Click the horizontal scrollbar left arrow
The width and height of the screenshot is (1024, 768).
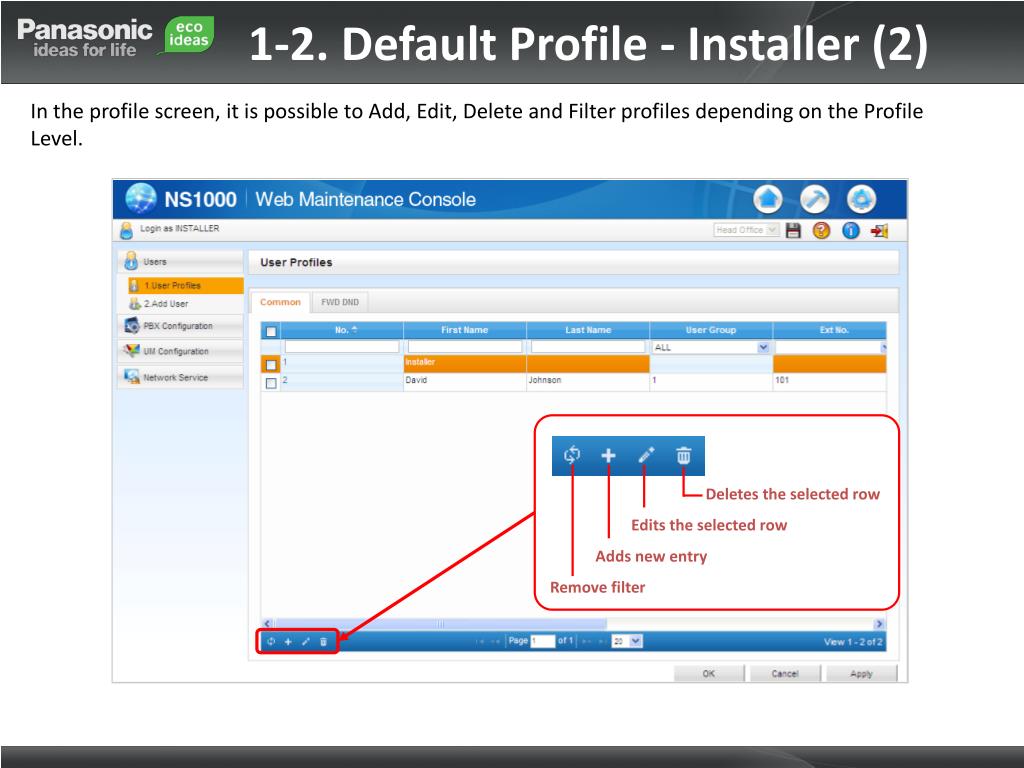[267, 624]
